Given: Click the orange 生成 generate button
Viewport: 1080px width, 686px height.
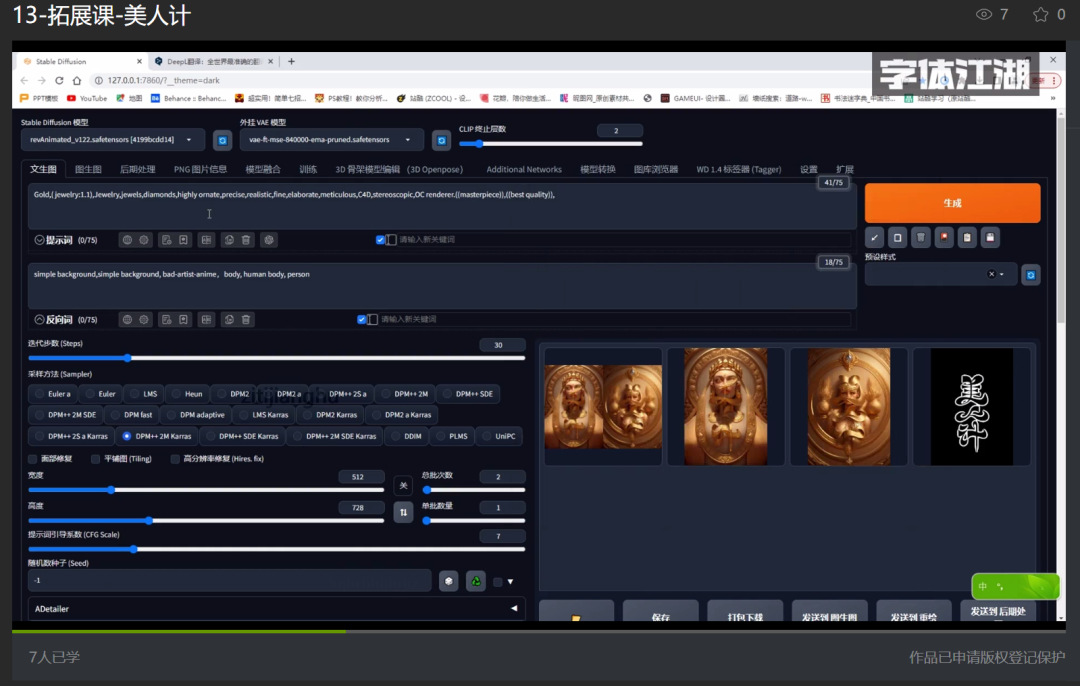Looking at the screenshot, I should pyautogui.click(x=953, y=203).
